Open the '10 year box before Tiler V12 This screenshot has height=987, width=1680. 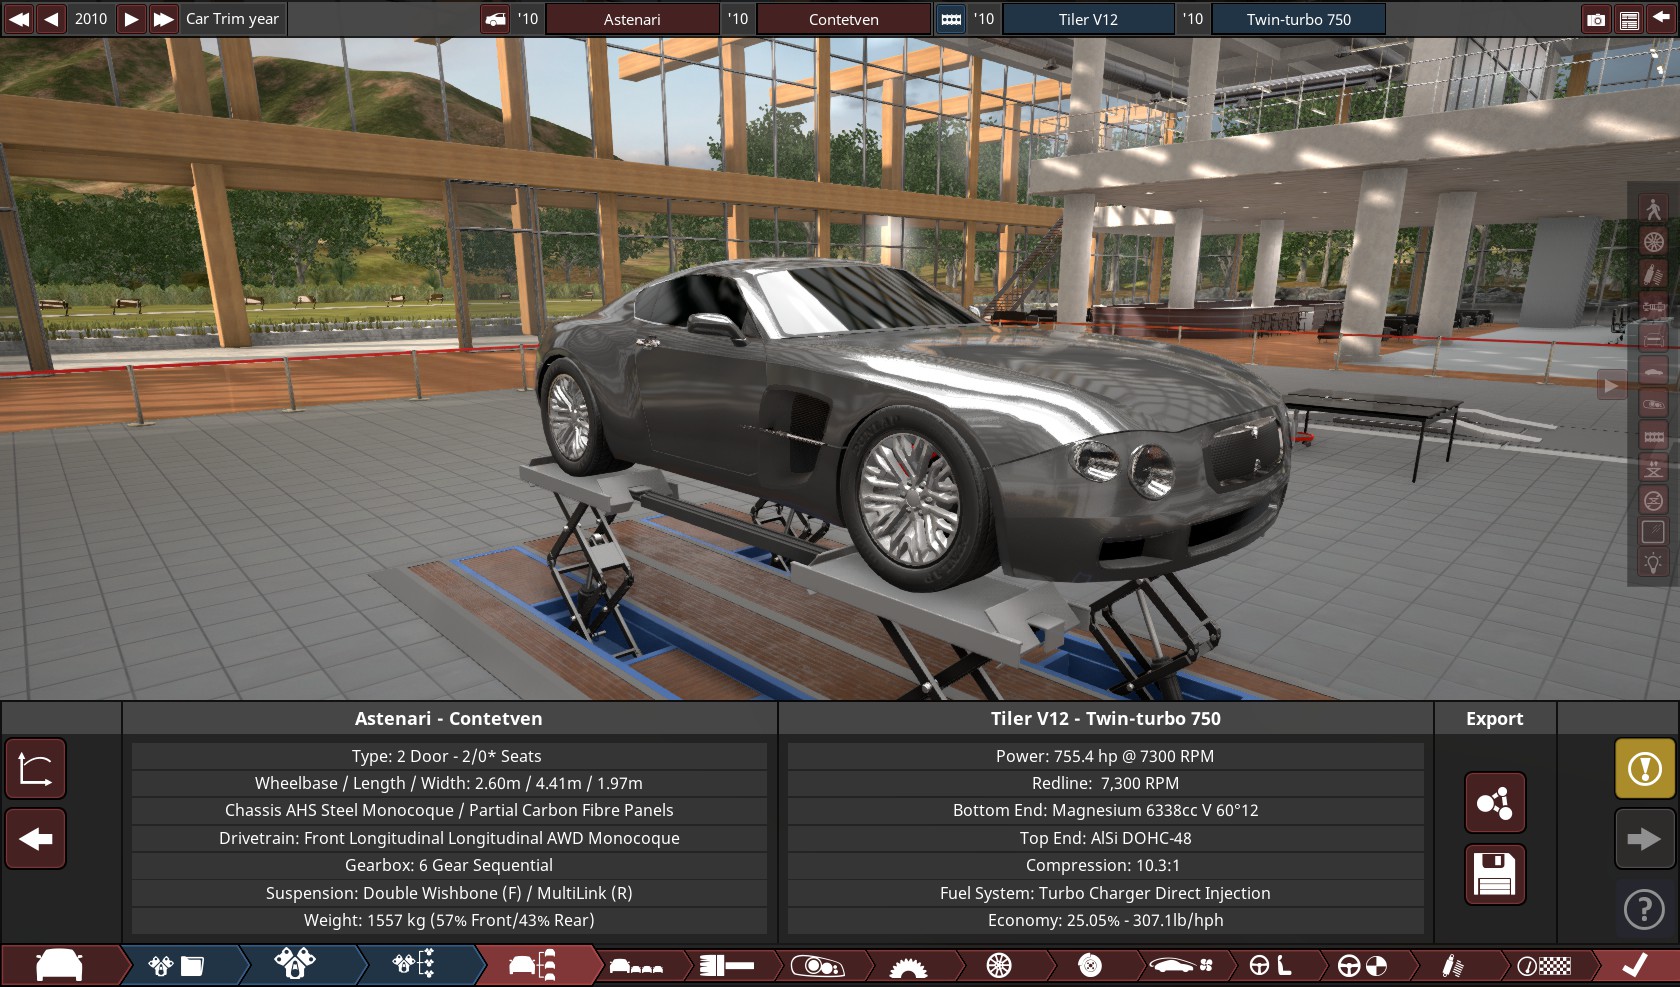point(984,19)
